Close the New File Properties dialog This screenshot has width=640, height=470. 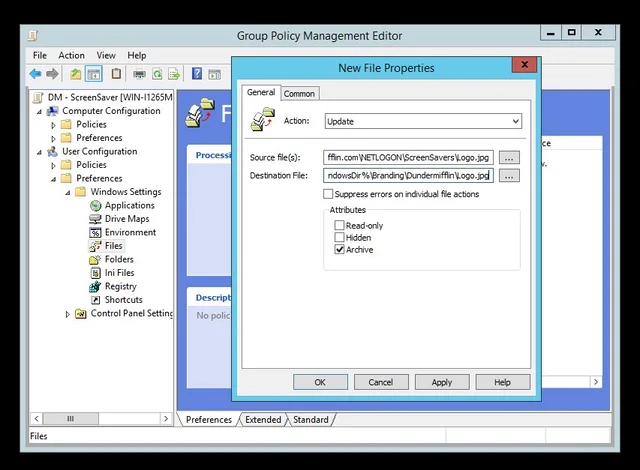pos(524,64)
